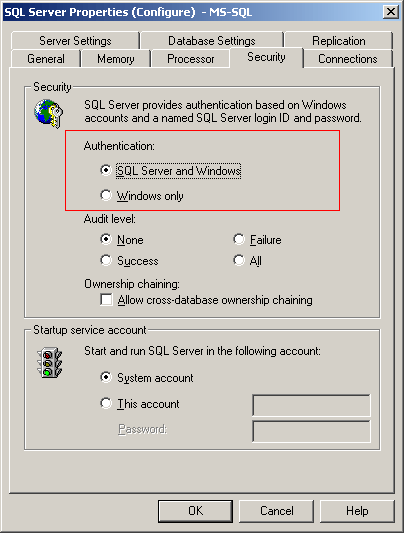Click the Password input field

pos(311,431)
